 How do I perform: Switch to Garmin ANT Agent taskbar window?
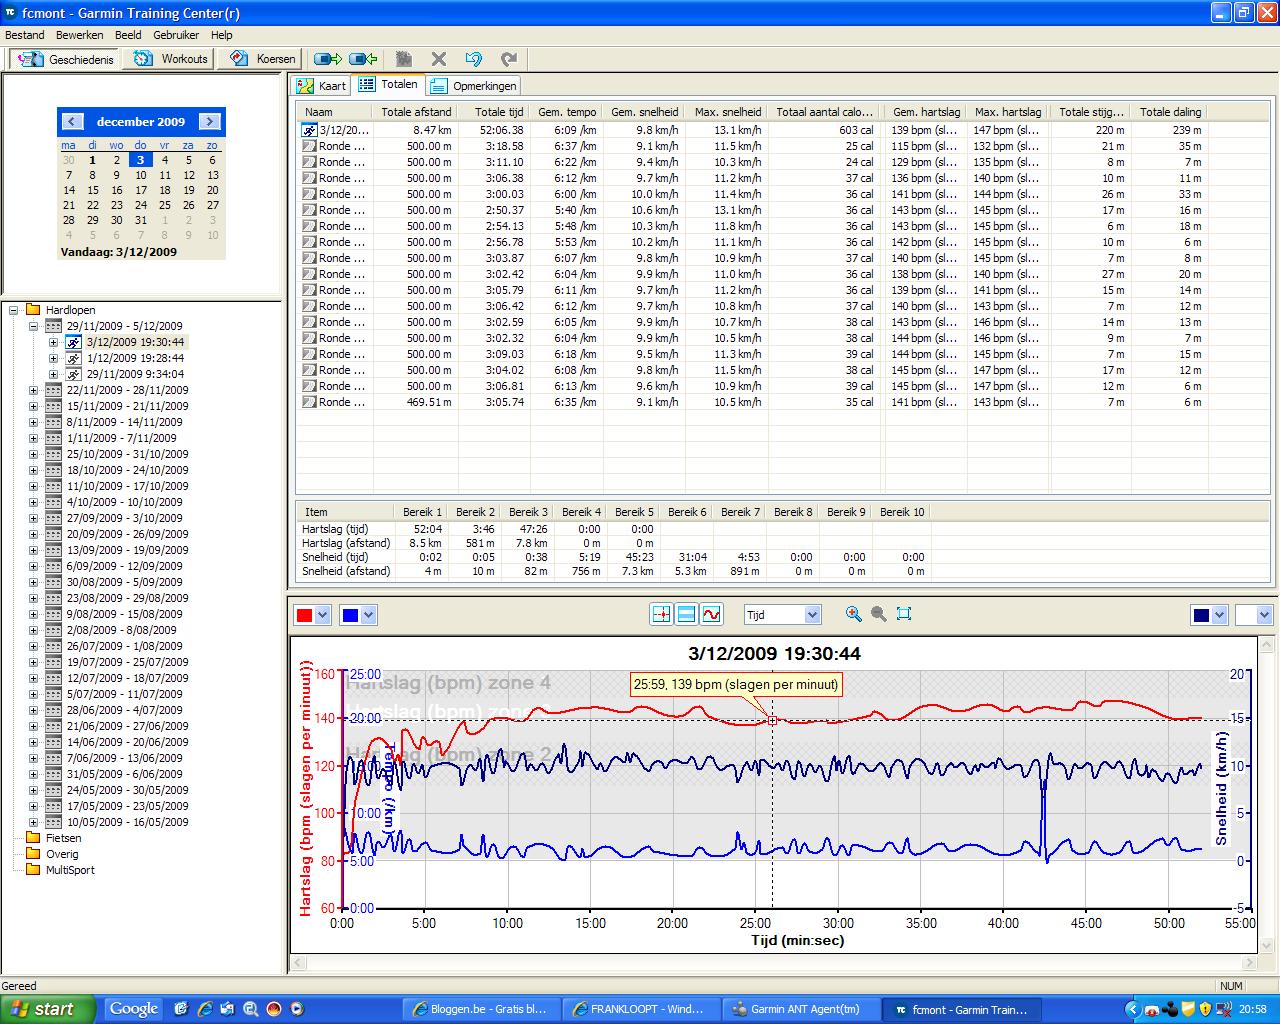[x=801, y=1009]
